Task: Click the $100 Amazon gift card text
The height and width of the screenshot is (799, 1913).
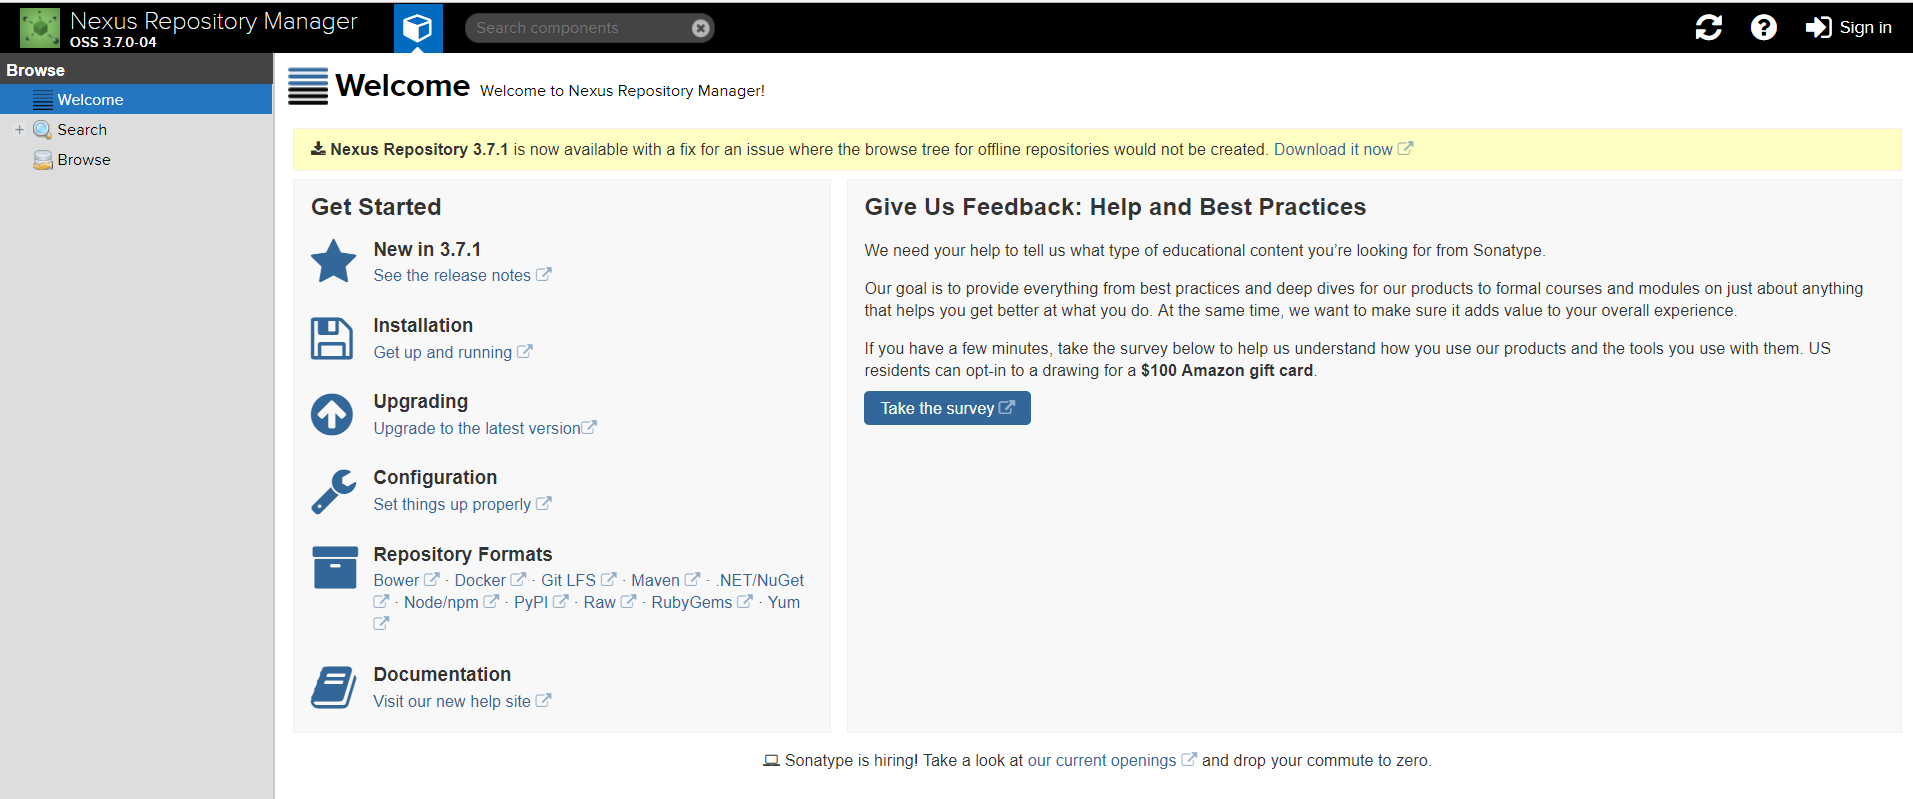Action: click(x=1227, y=371)
